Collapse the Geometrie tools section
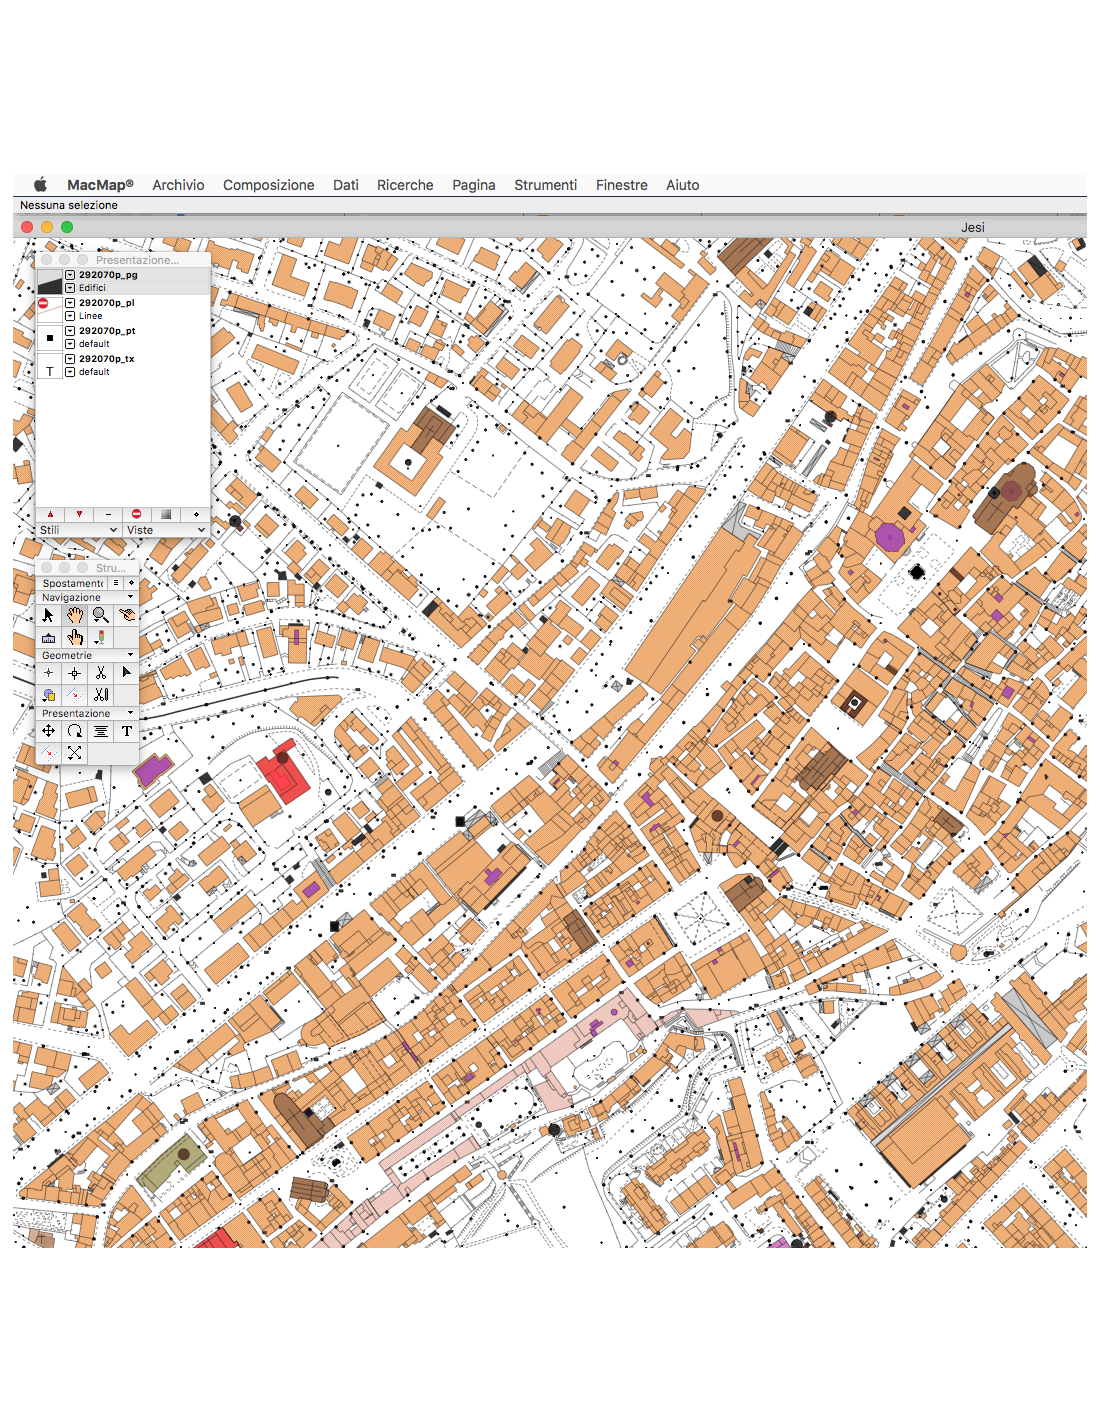Image resolution: width=1100 pixels, height=1422 pixels. 130,655
